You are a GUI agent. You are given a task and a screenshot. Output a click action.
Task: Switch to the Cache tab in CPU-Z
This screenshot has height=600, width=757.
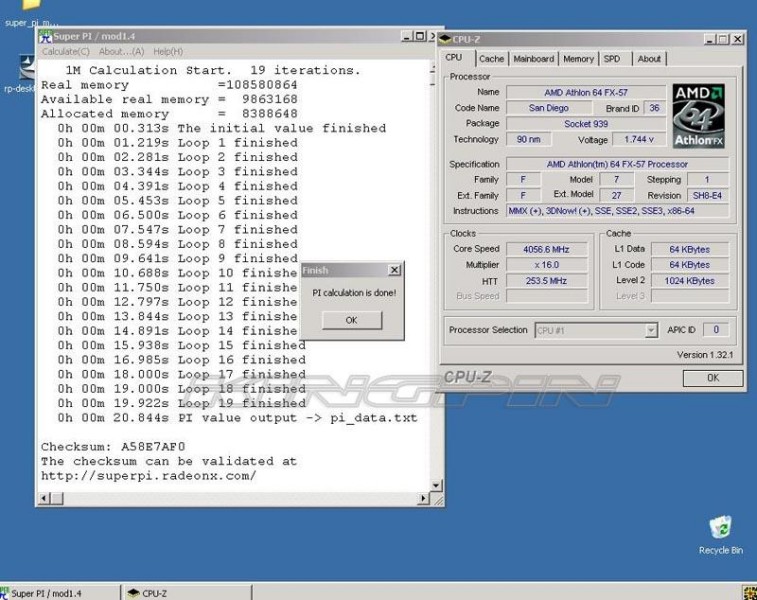point(491,59)
